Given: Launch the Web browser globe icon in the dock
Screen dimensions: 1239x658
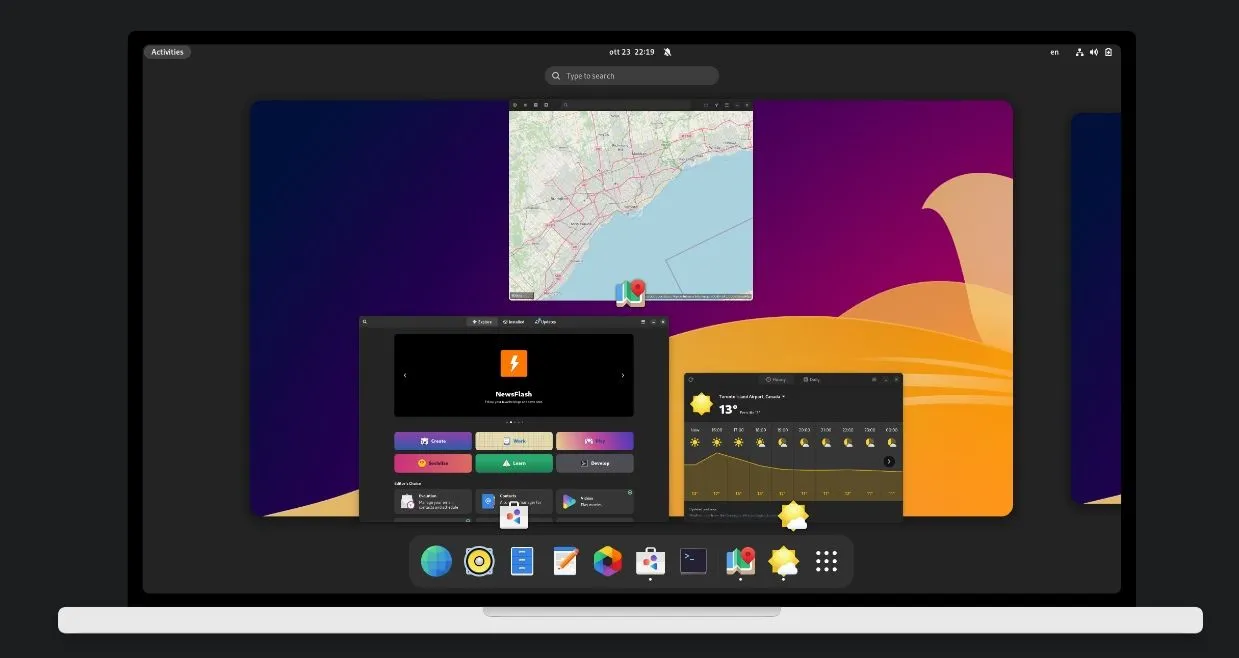Looking at the screenshot, I should tap(435, 561).
